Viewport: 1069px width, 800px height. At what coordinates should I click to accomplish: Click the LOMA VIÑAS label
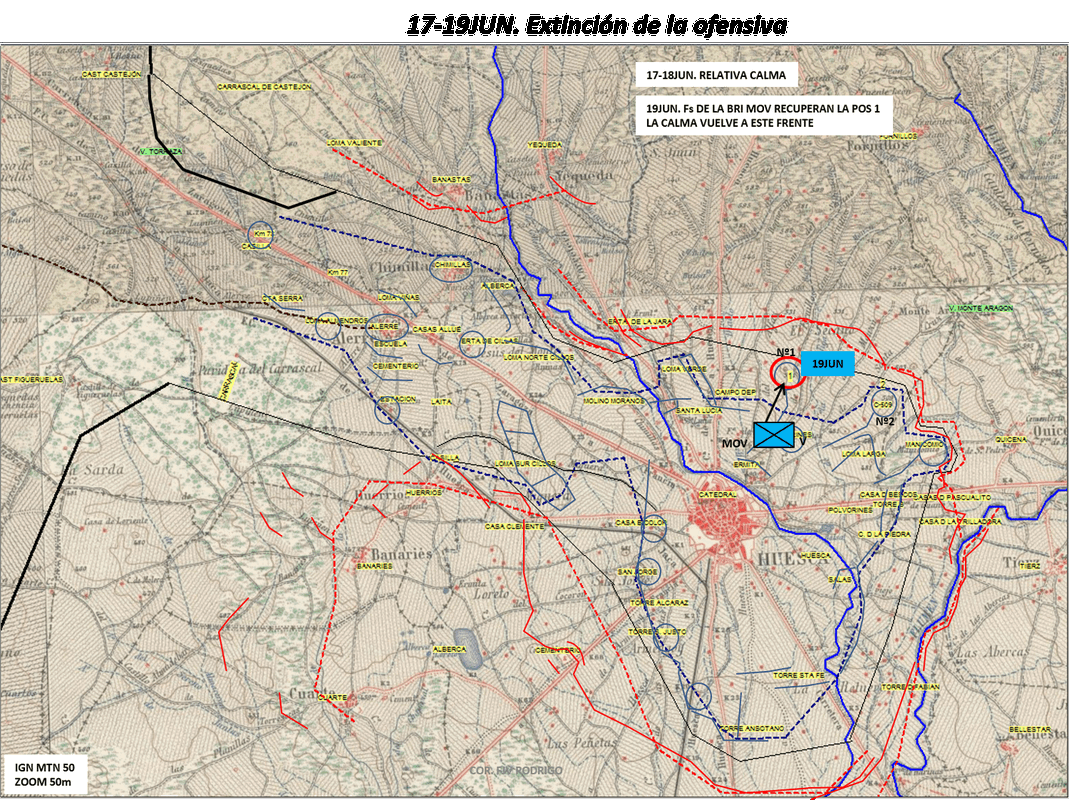[x=399, y=297]
